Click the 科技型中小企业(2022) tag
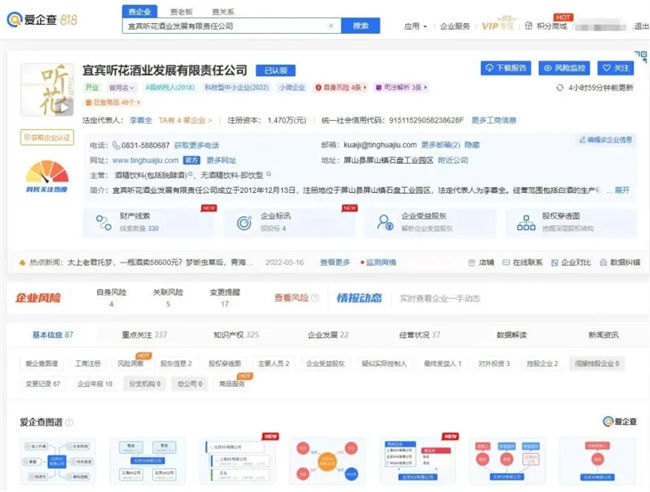650x492 pixels. [x=237, y=87]
